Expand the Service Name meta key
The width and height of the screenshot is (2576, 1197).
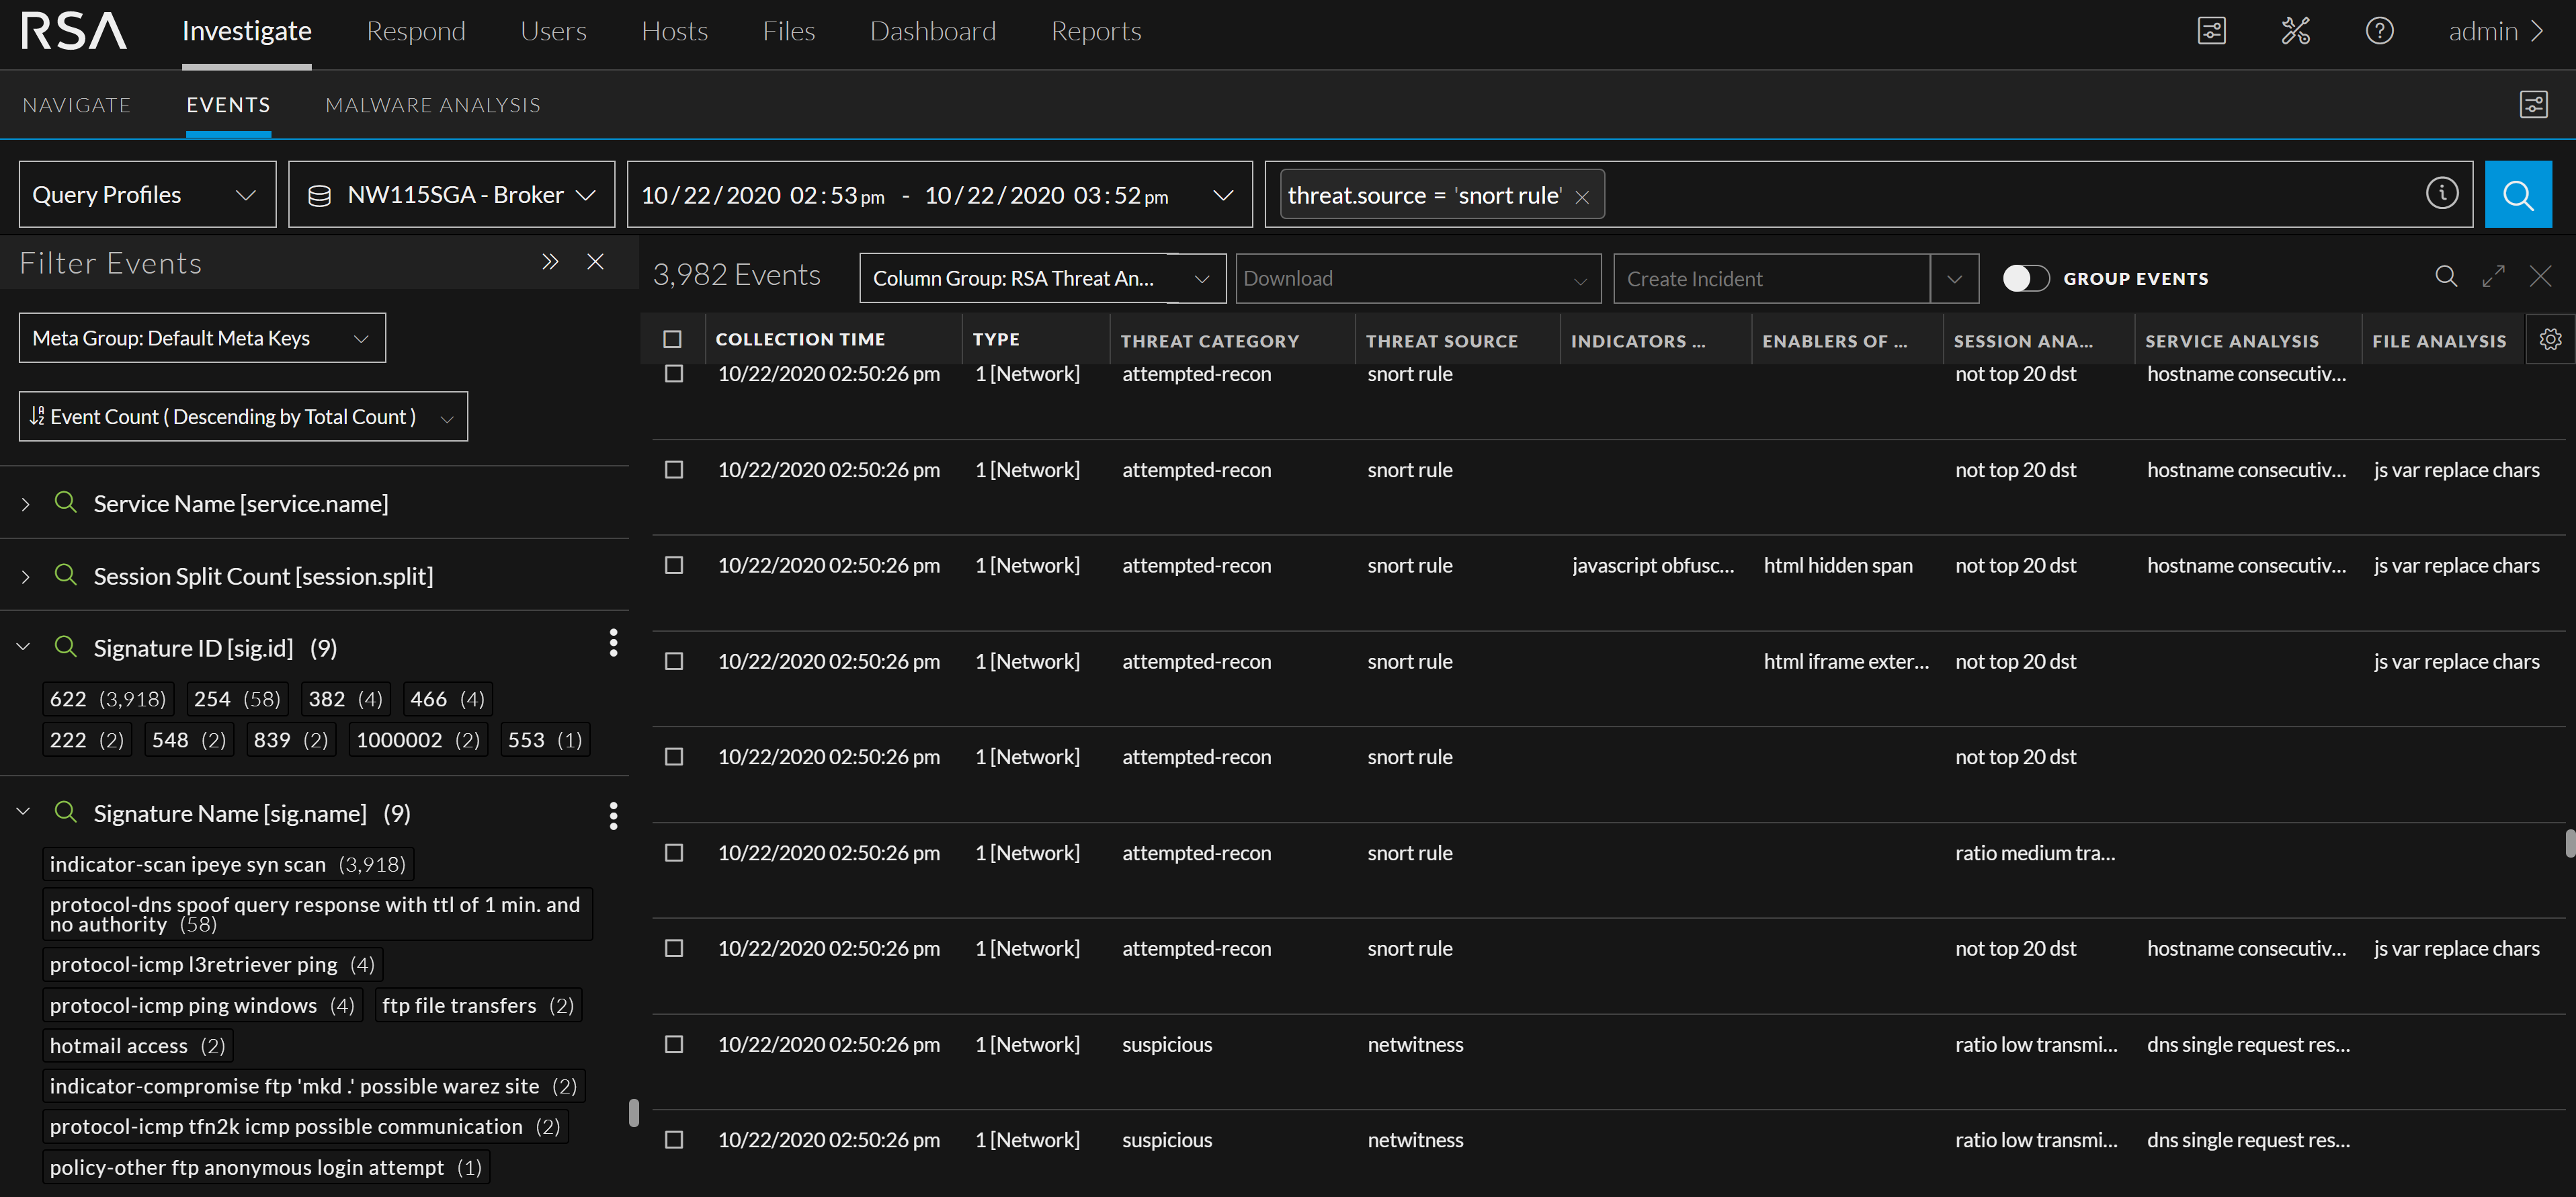coord(26,504)
